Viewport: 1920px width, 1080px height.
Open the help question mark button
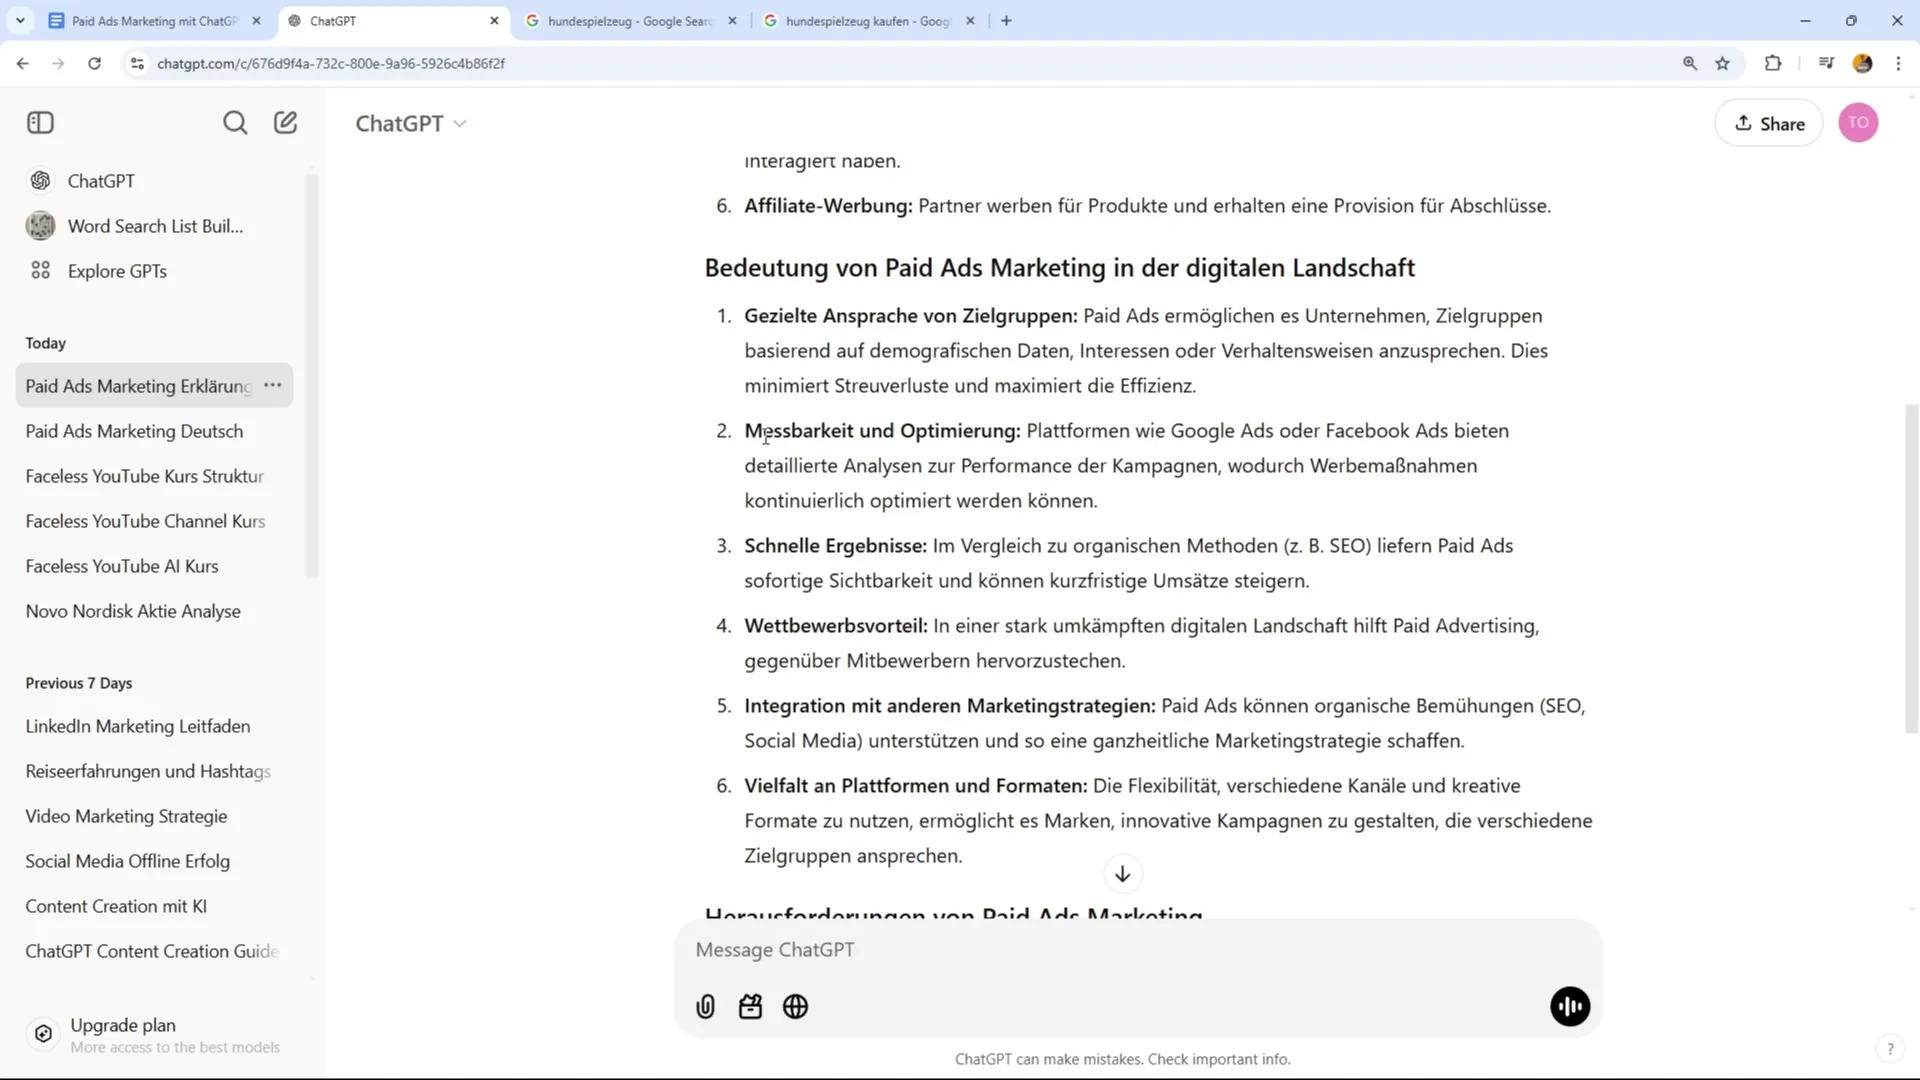pyautogui.click(x=1890, y=1049)
